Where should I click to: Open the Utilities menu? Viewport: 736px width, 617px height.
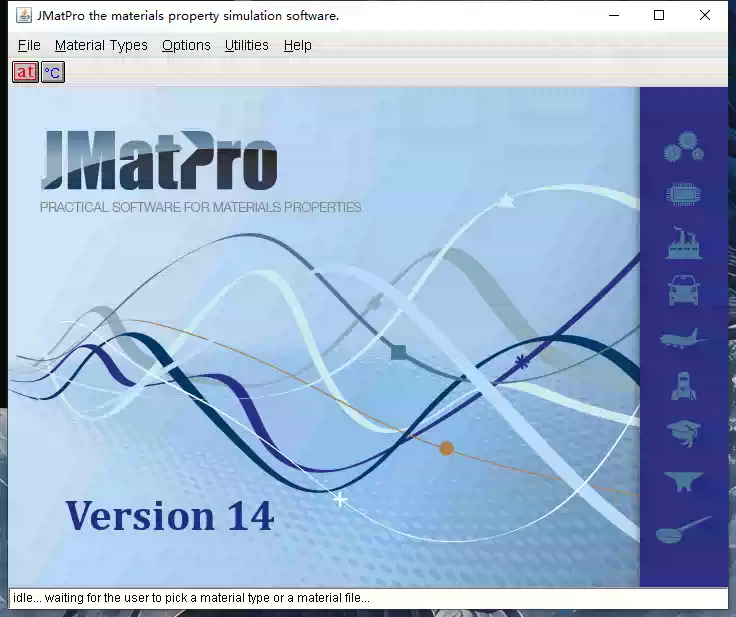click(x=246, y=45)
